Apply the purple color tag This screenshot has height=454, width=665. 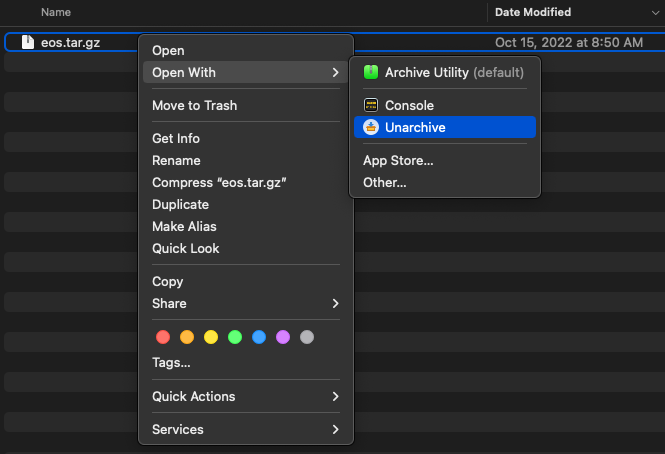click(x=283, y=337)
